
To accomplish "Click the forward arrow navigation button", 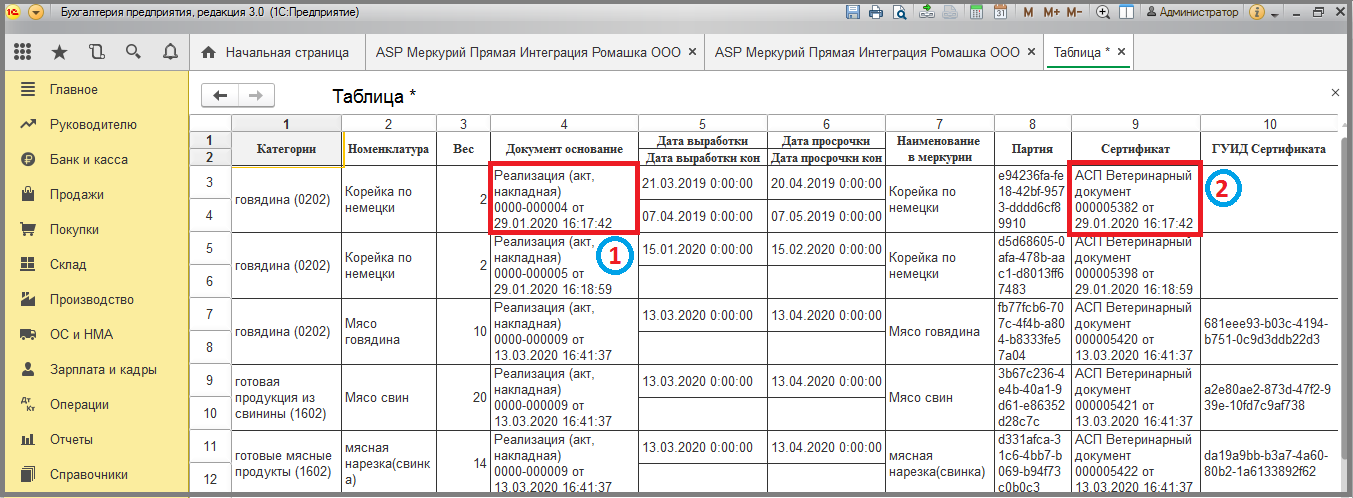I will coord(256,95).
